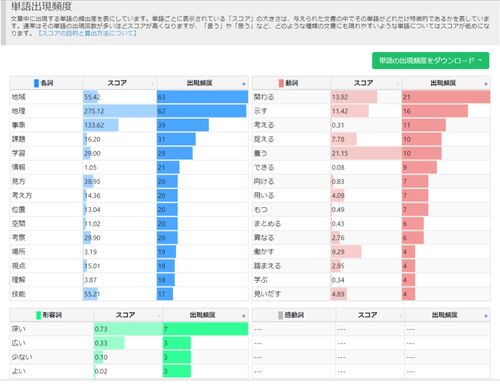
Task: Click sort arrow on adjective スコア header
Action: click(159, 316)
